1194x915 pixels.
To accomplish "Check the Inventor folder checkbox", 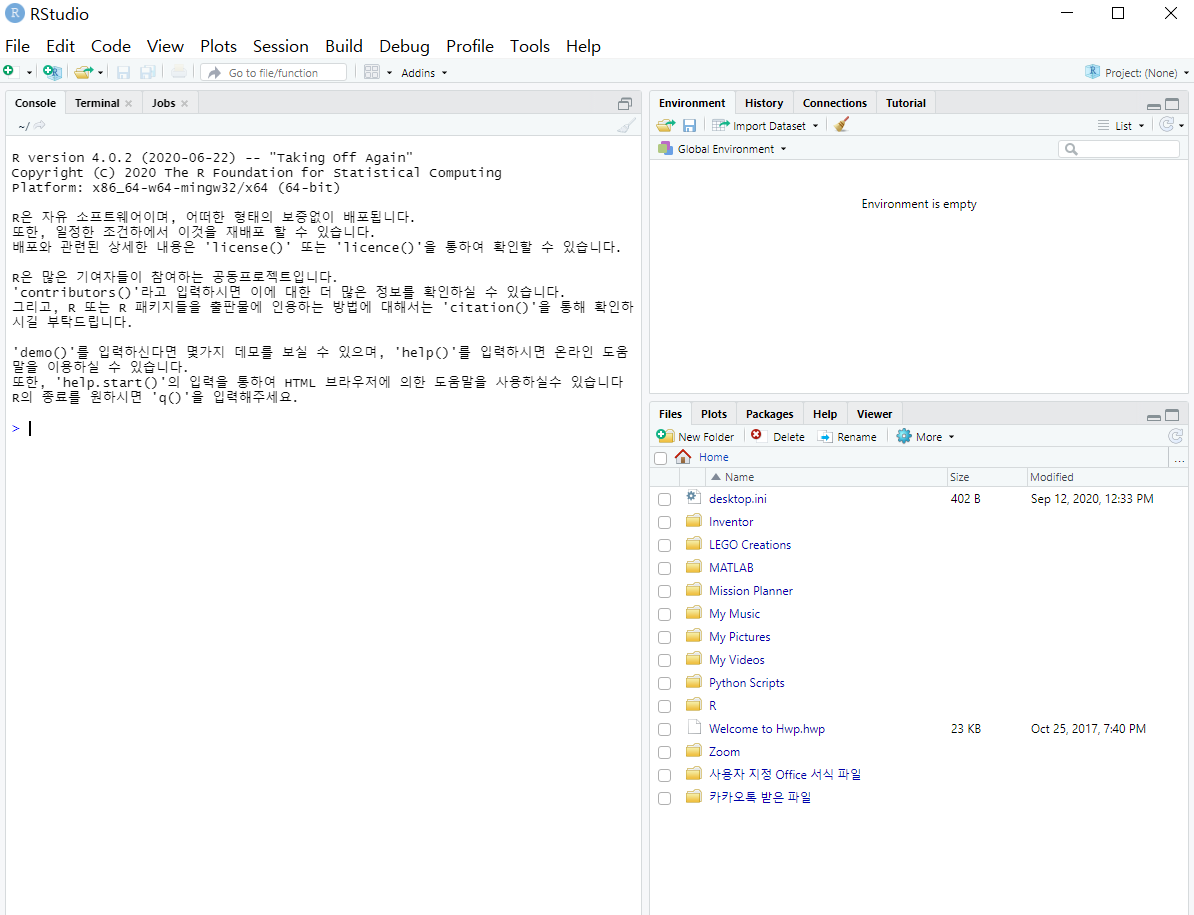I will (665, 522).
